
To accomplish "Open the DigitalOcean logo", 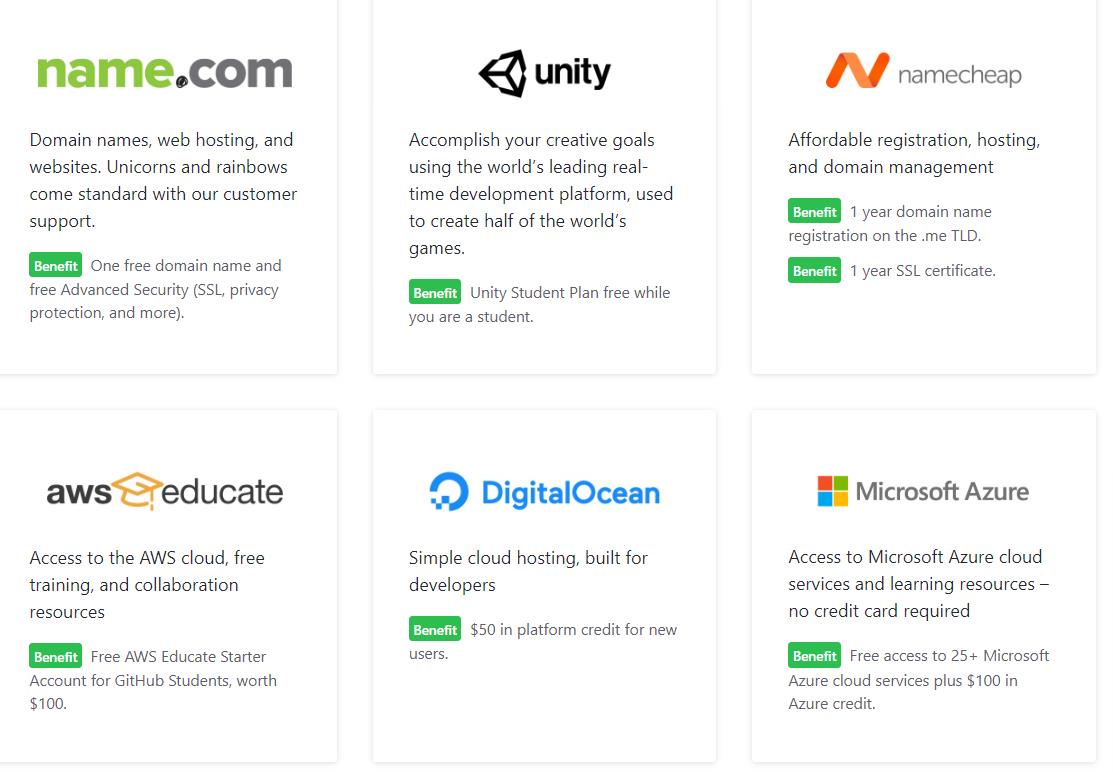I will pos(544,492).
